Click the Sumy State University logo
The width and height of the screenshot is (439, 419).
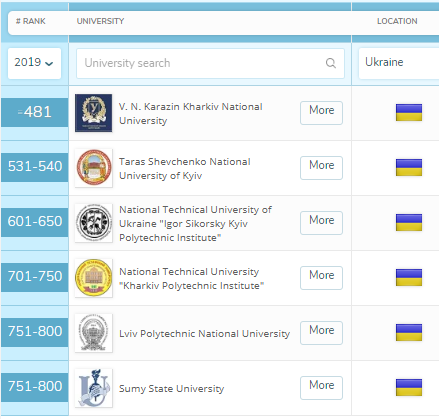point(94,388)
